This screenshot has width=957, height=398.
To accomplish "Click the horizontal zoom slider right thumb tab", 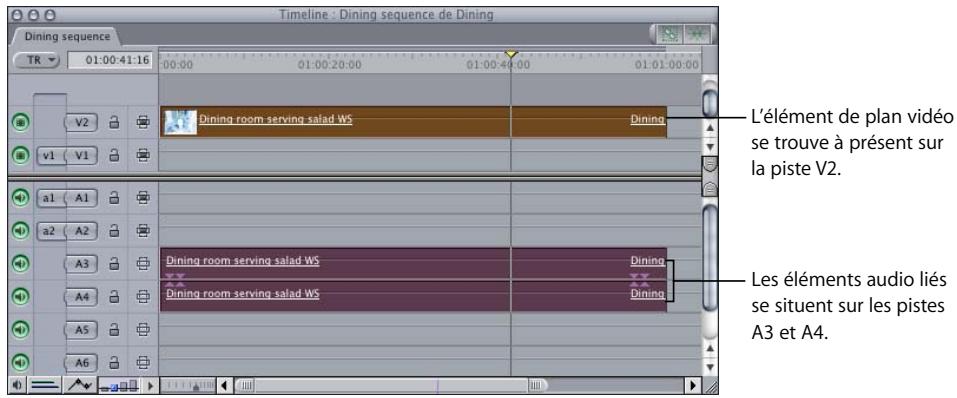I will tap(537, 386).
